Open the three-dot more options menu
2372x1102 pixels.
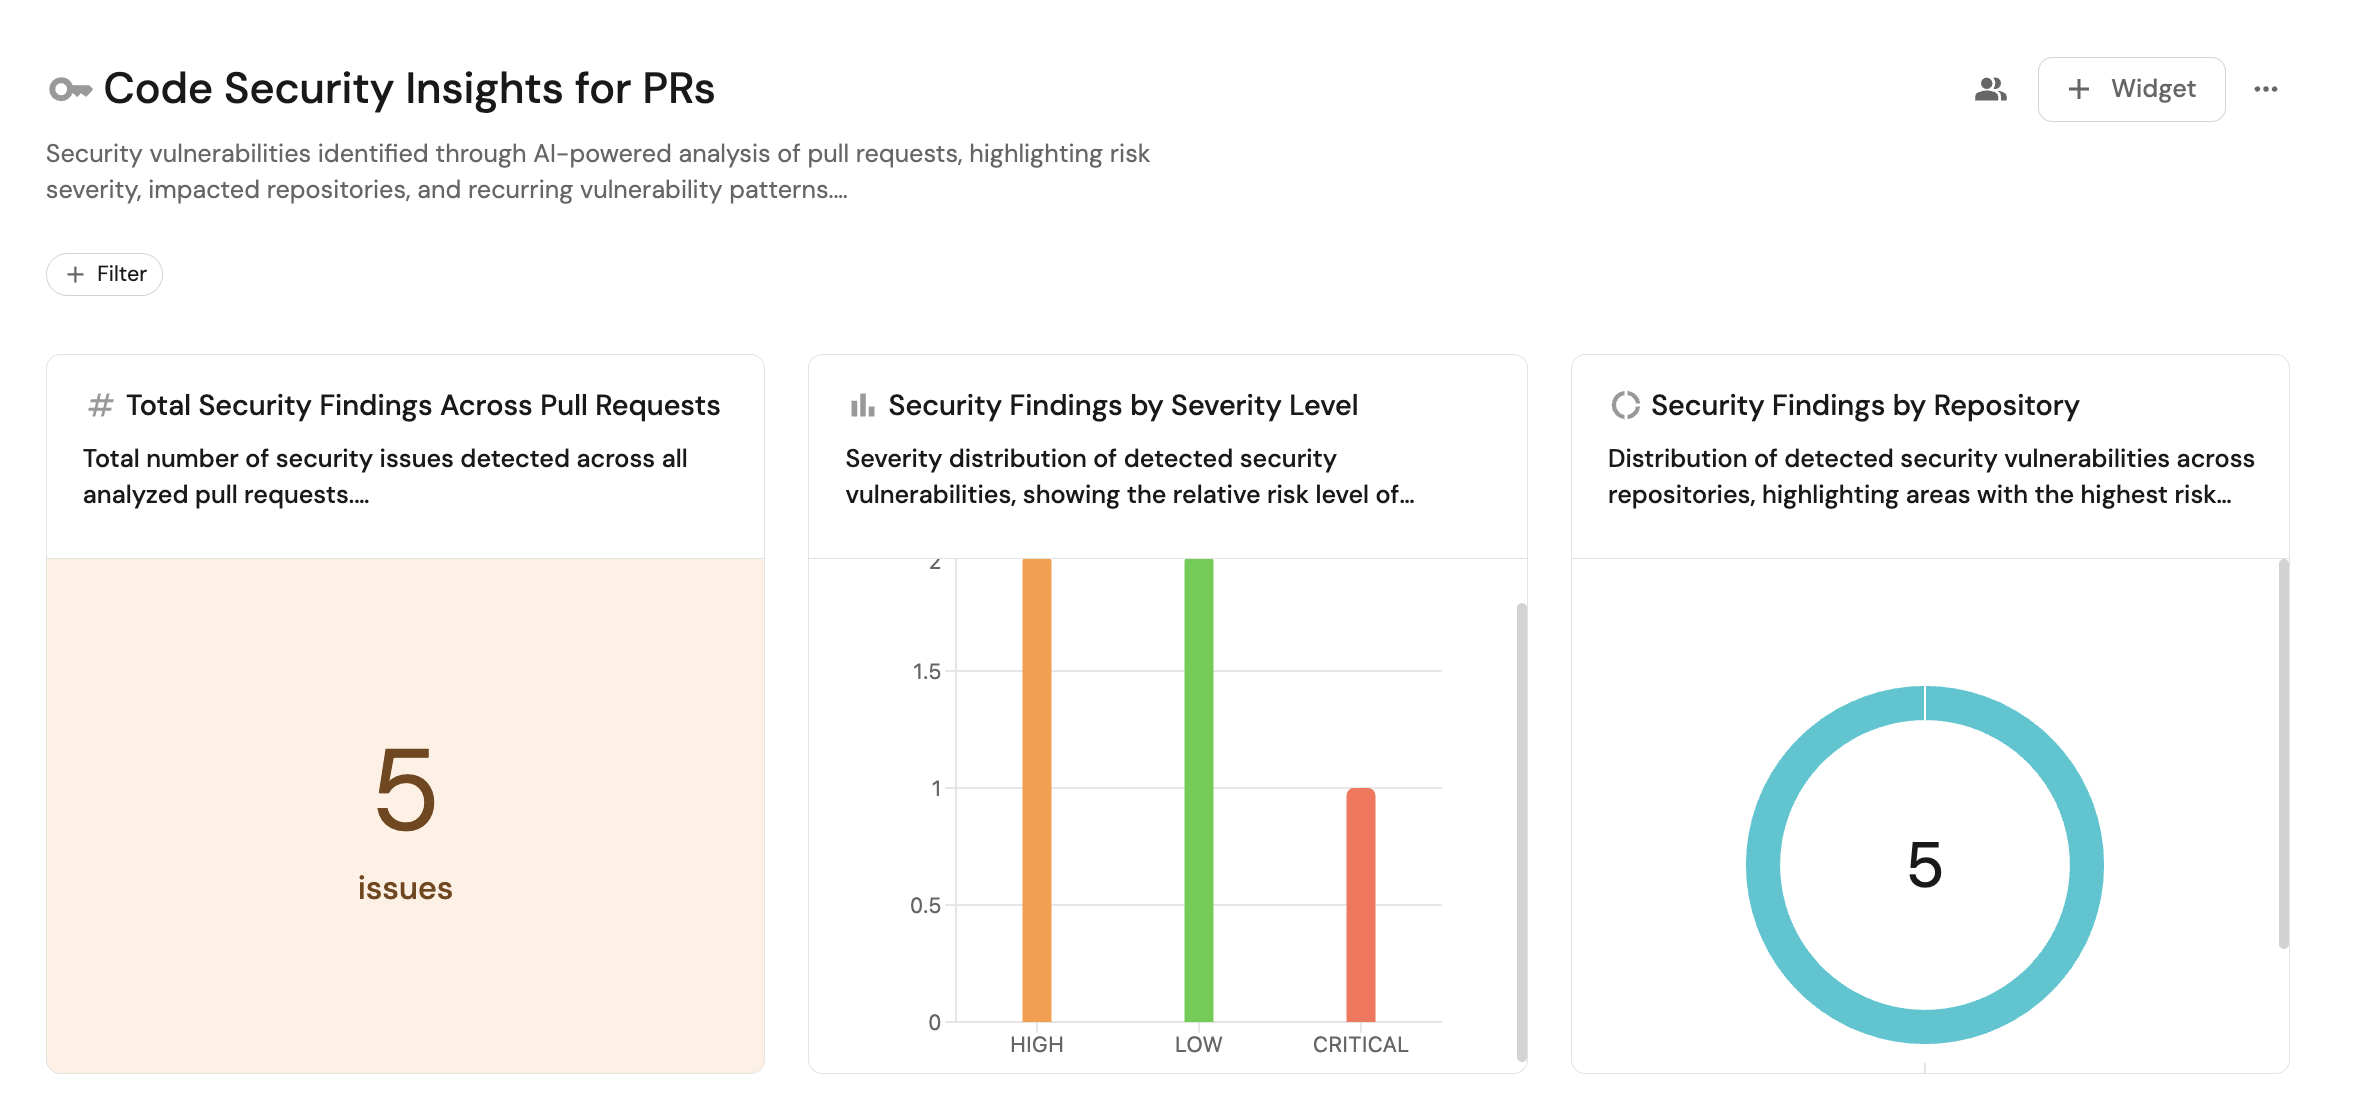[2265, 90]
